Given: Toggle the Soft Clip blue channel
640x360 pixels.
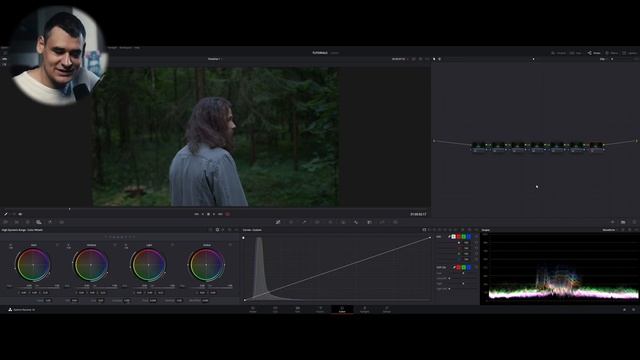Looking at the screenshot, I should pyautogui.click(x=469, y=267).
